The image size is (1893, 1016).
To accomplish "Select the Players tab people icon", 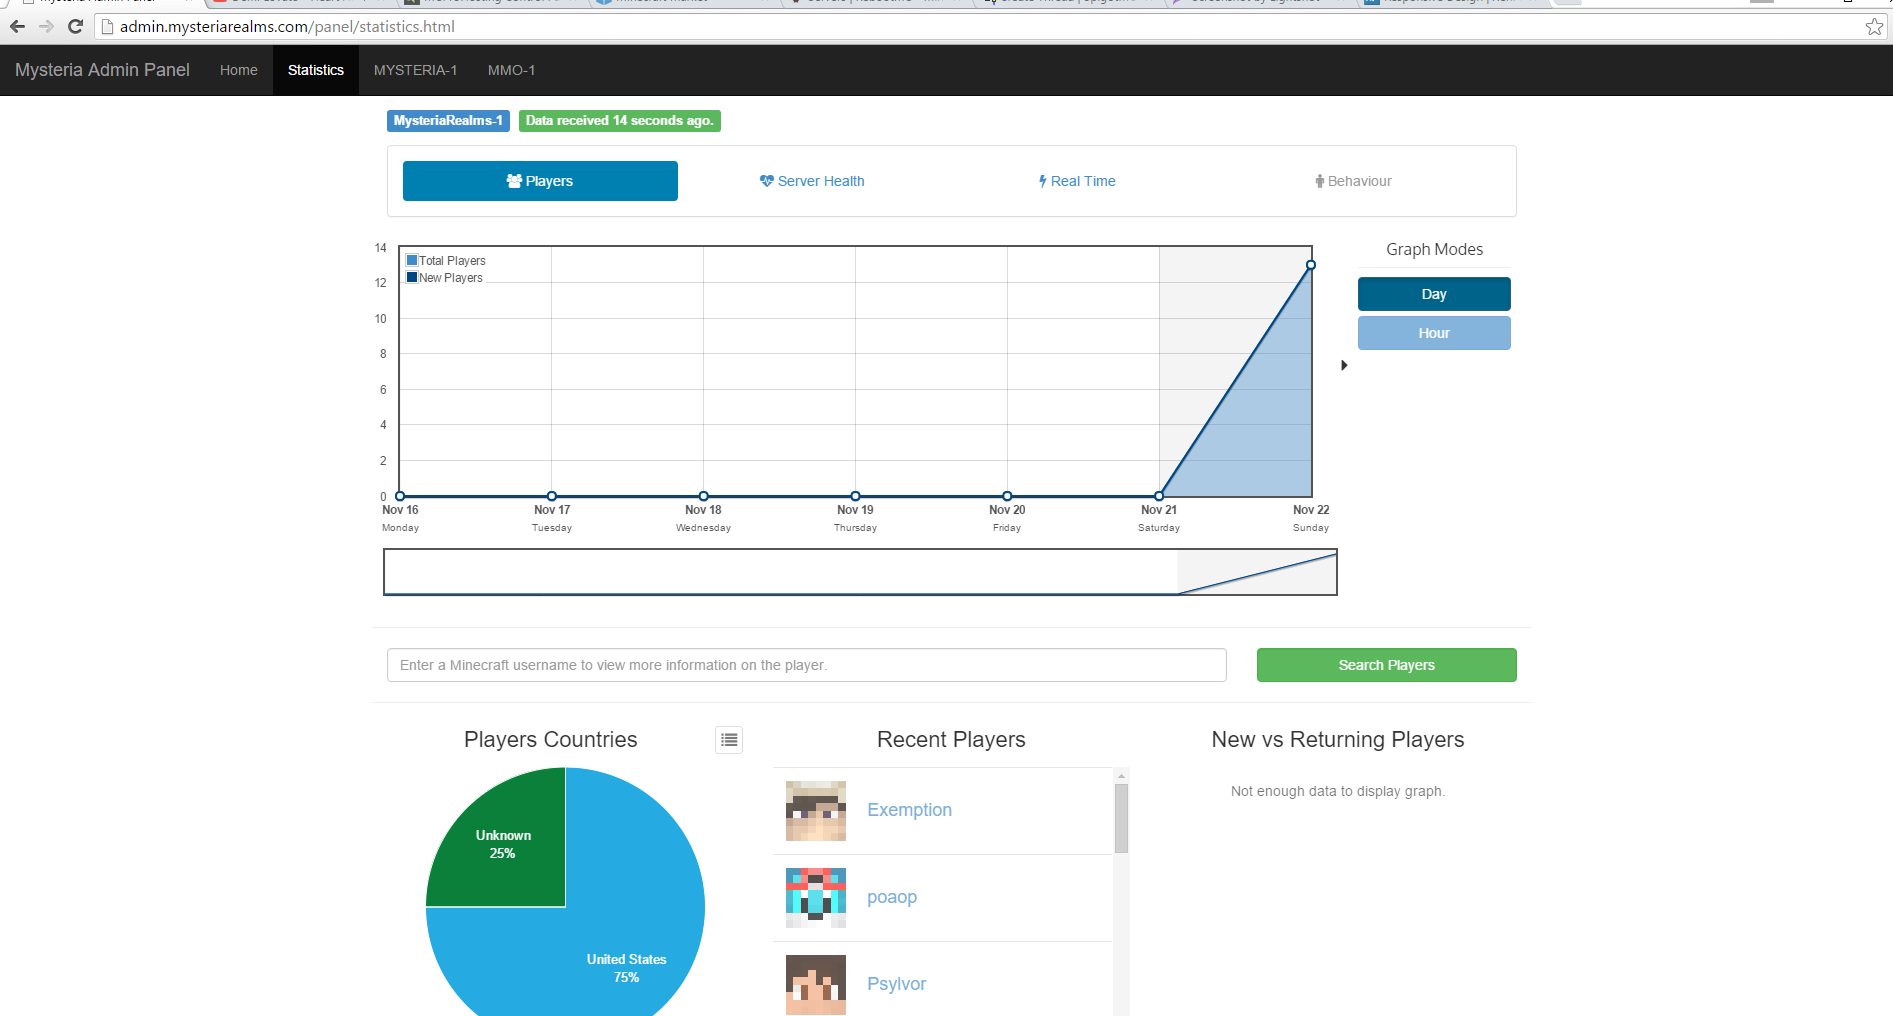I will point(515,181).
